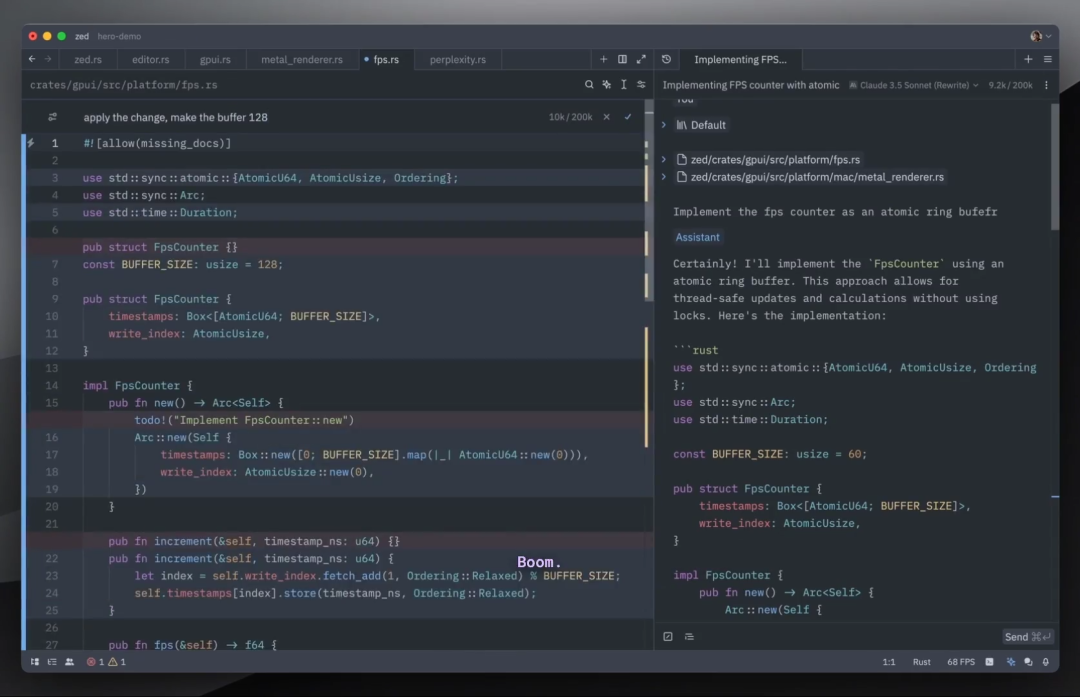The height and width of the screenshot is (697, 1080).
Task: Open the user avatar menu
Action: (1040, 36)
